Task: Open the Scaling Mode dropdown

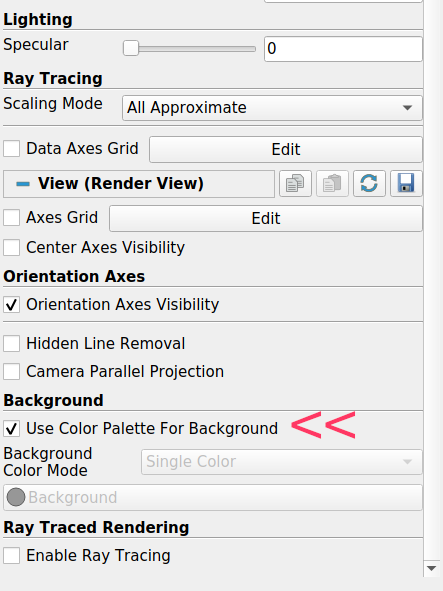Action: 272,108
